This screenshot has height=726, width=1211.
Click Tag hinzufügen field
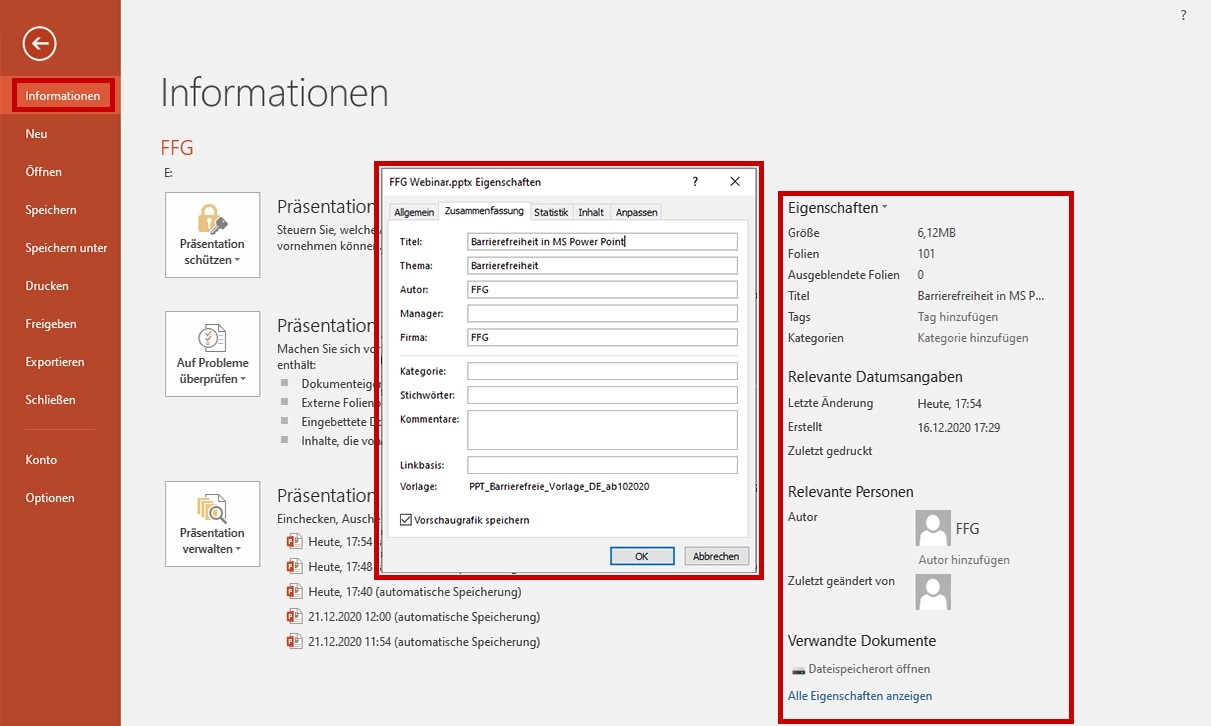pyautogui.click(x=958, y=317)
